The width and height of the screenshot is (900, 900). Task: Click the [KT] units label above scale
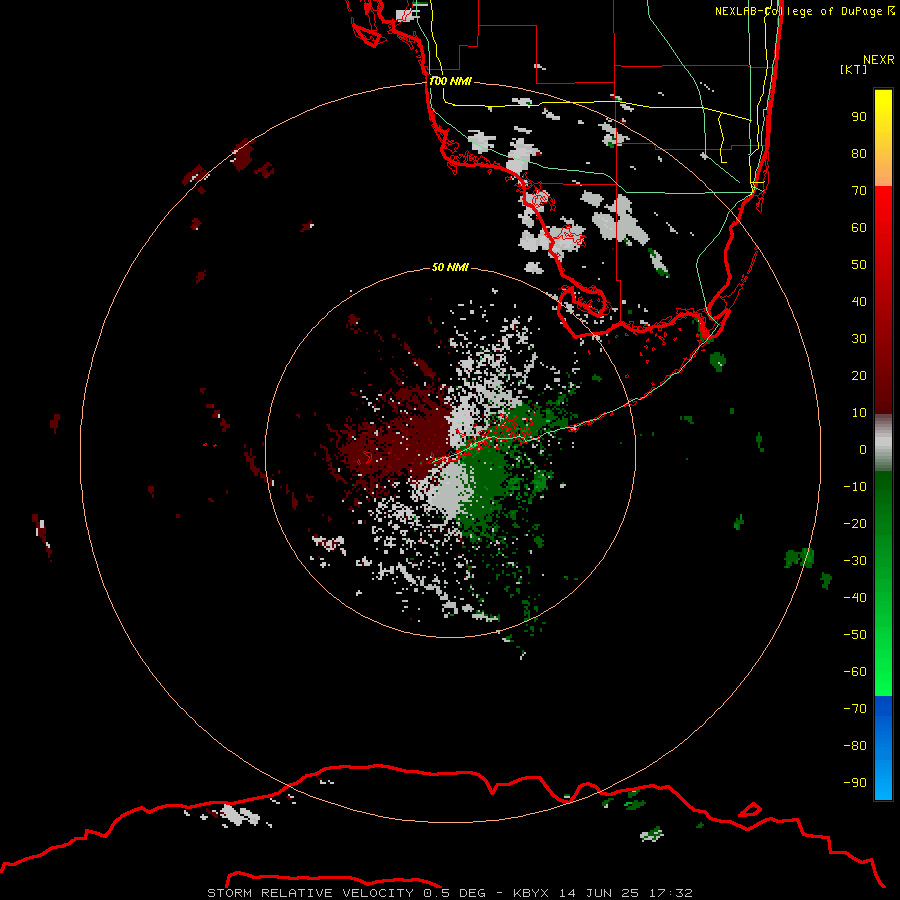(x=854, y=70)
